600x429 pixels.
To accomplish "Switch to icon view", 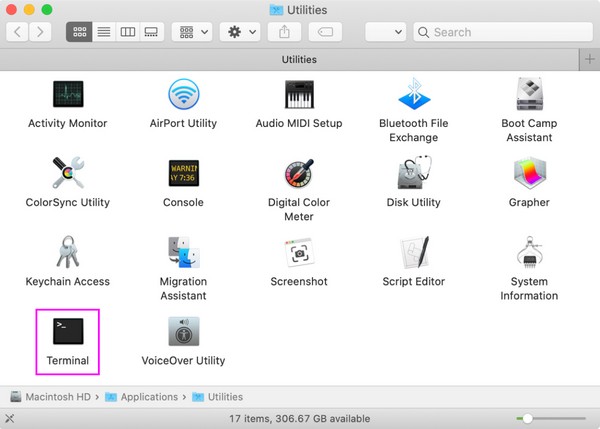I will pos(79,32).
